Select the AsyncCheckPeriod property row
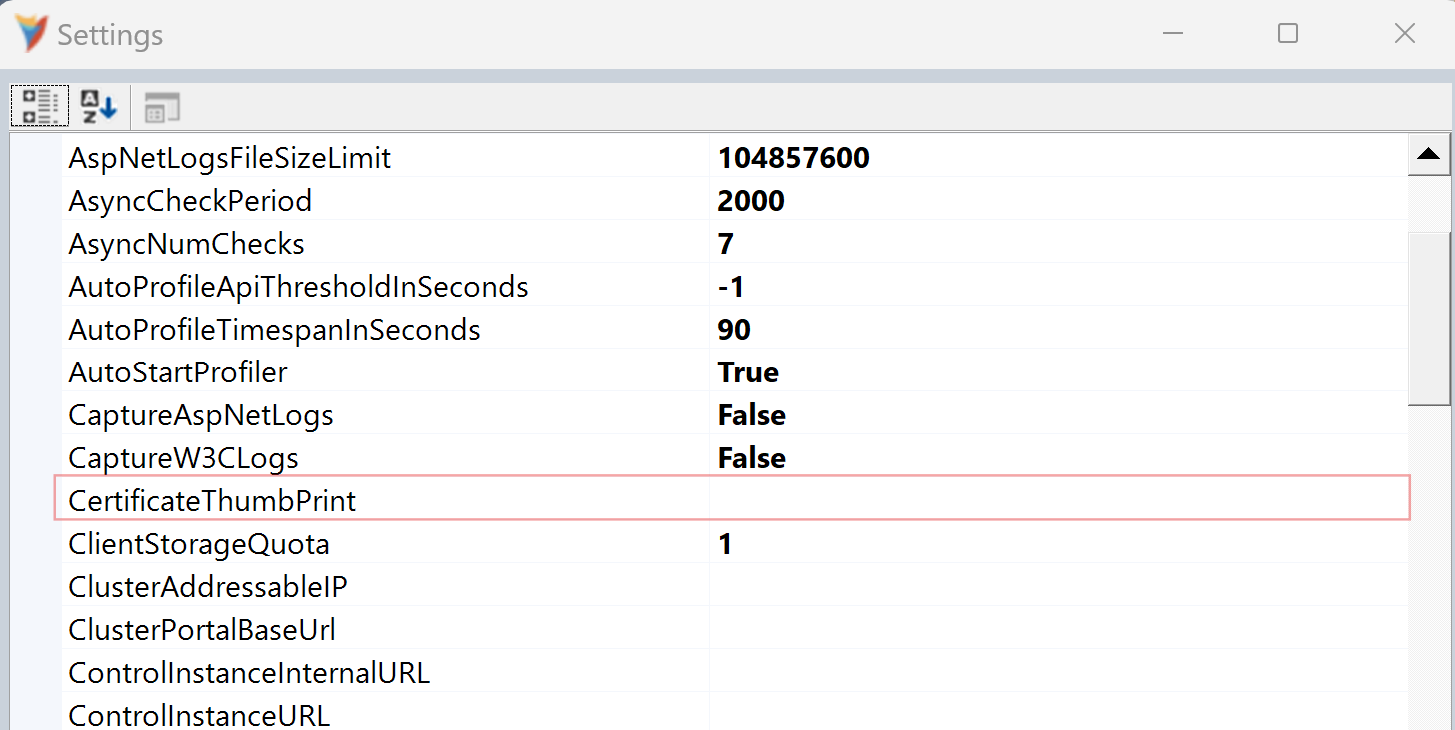 735,201
